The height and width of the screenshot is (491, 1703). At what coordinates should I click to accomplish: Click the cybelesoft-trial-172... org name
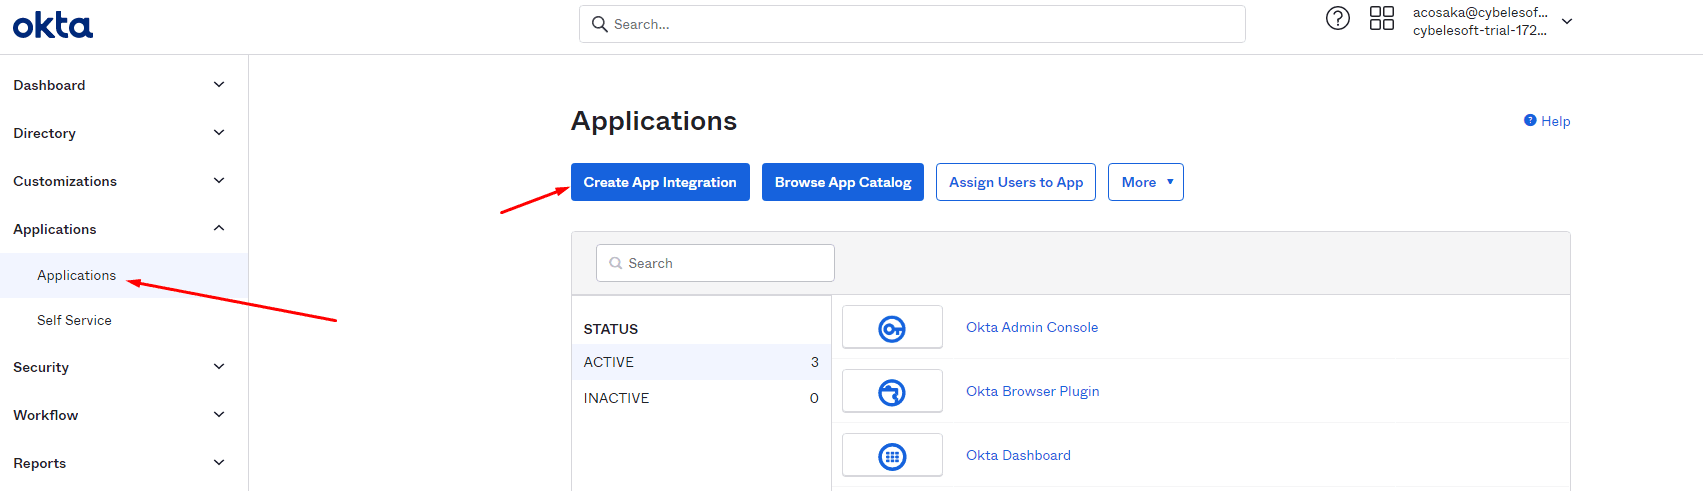click(x=1480, y=31)
